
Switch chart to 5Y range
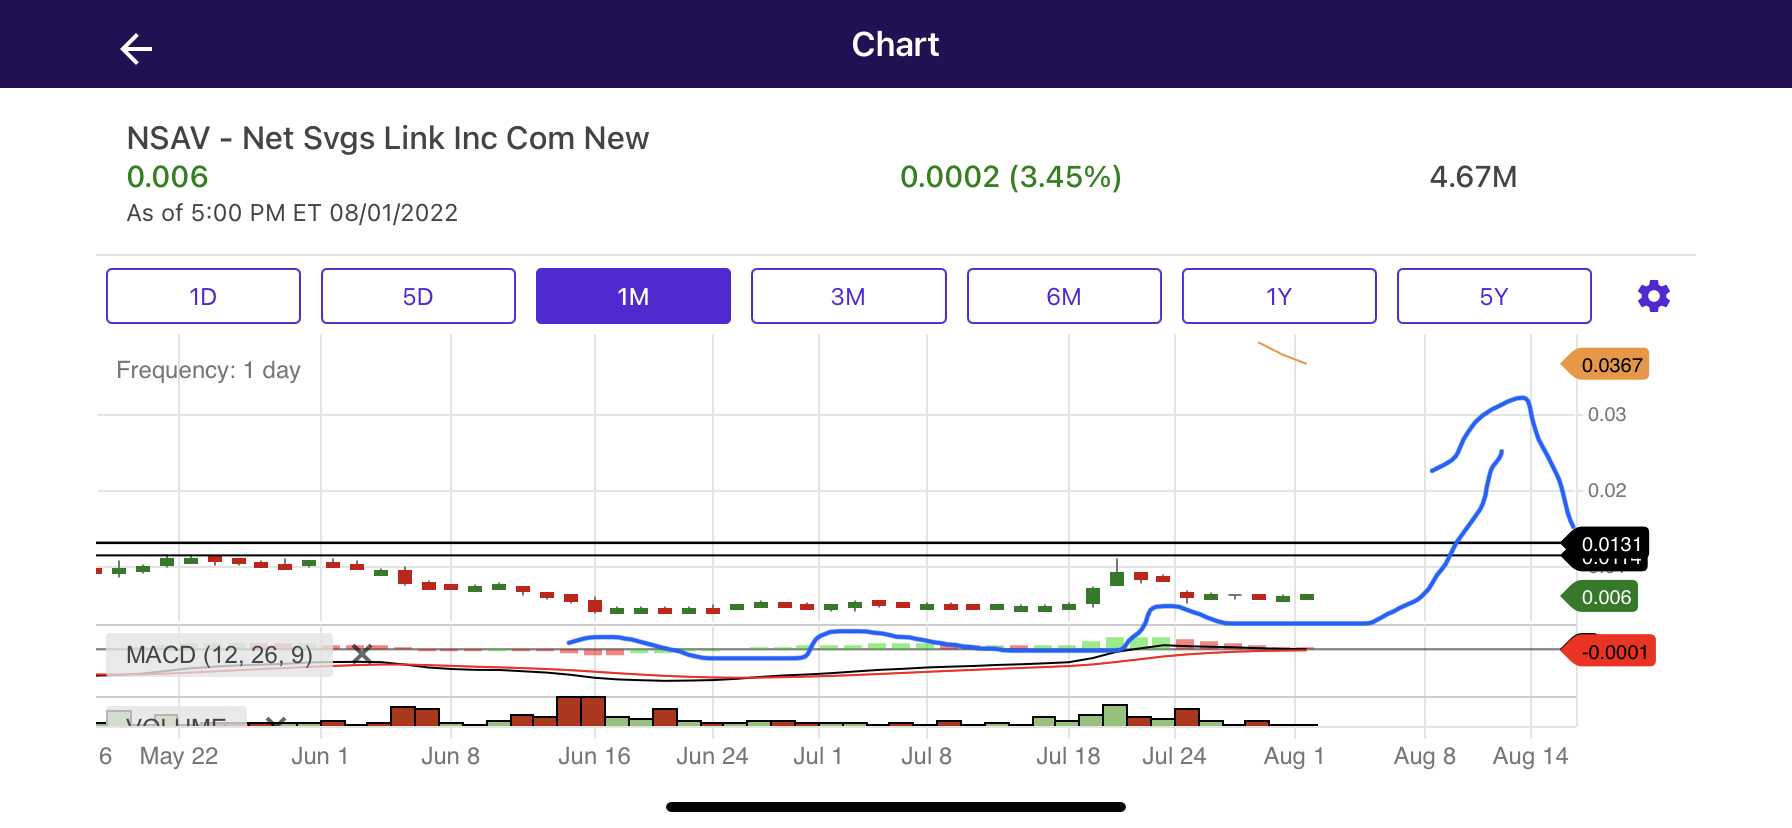click(1494, 296)
